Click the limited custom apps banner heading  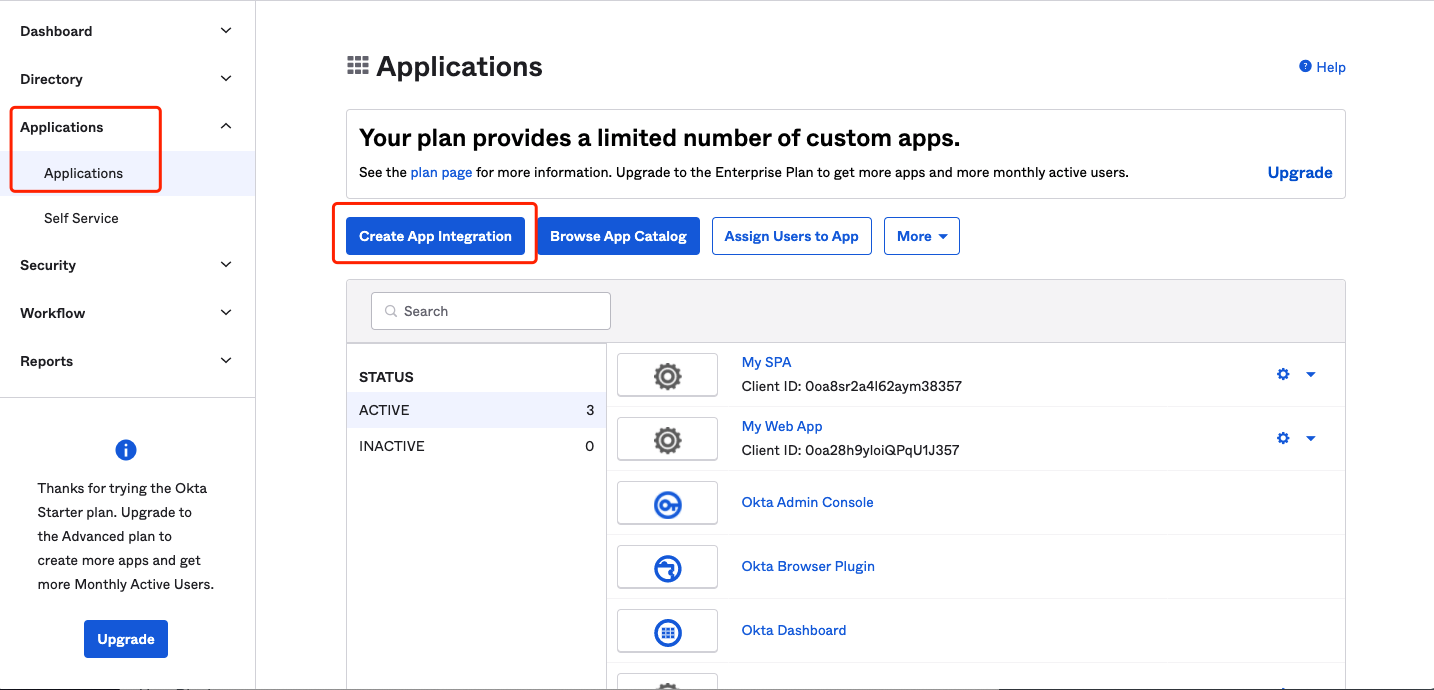659,138
